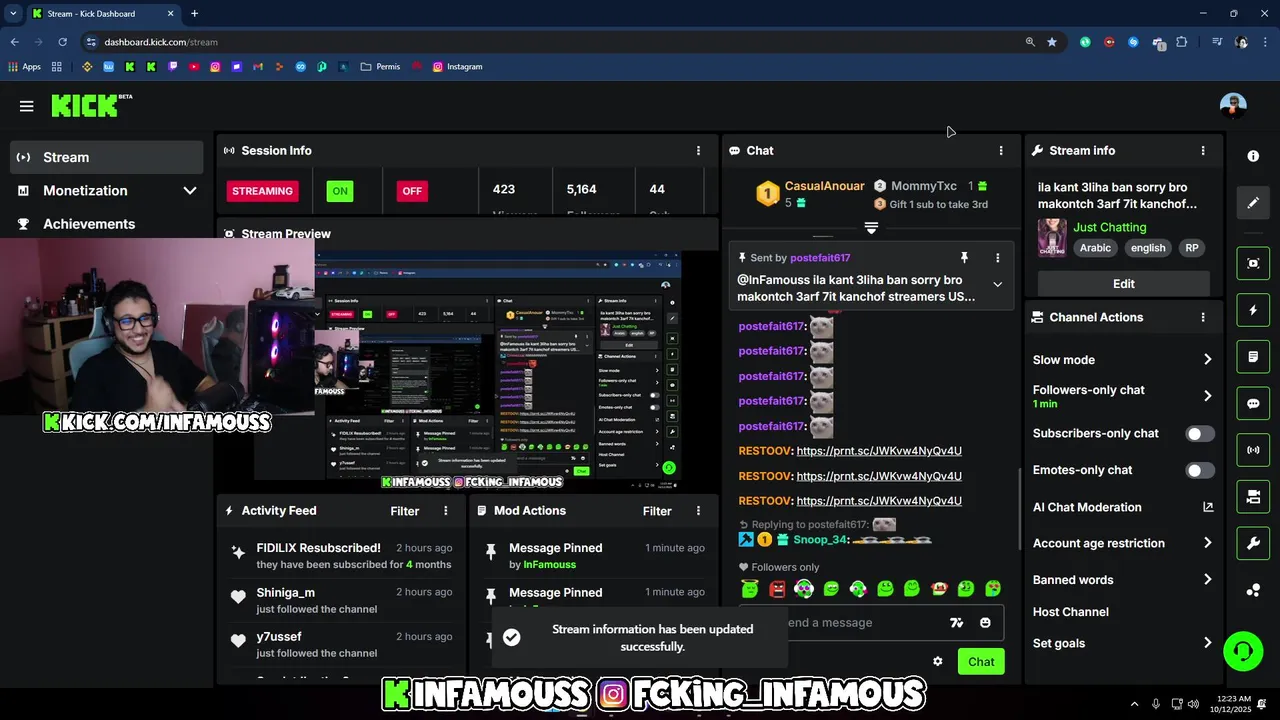Open Stream info panel three-dot menu
This screenshot has width=1280, height=720.
pos(1203,150)
